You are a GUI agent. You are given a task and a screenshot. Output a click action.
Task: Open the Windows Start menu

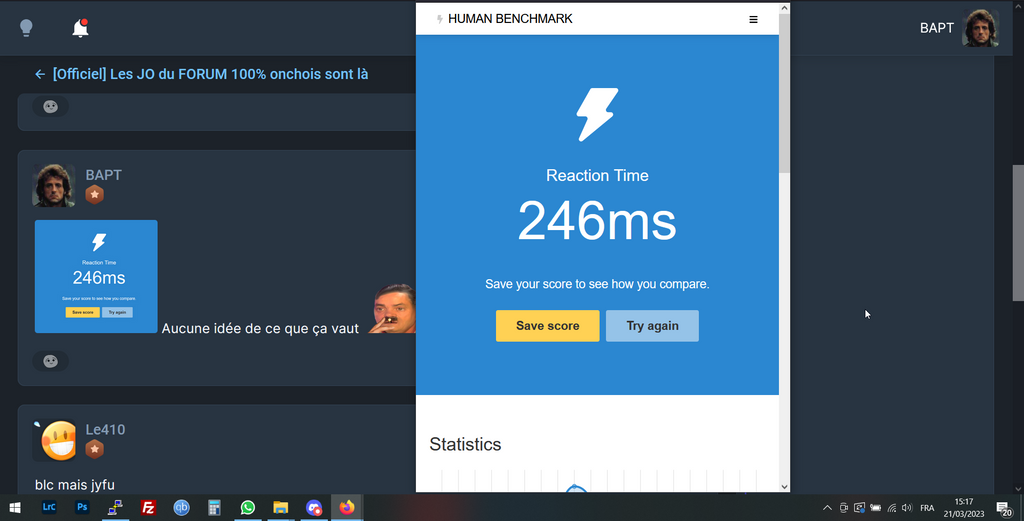coord(15,507)
